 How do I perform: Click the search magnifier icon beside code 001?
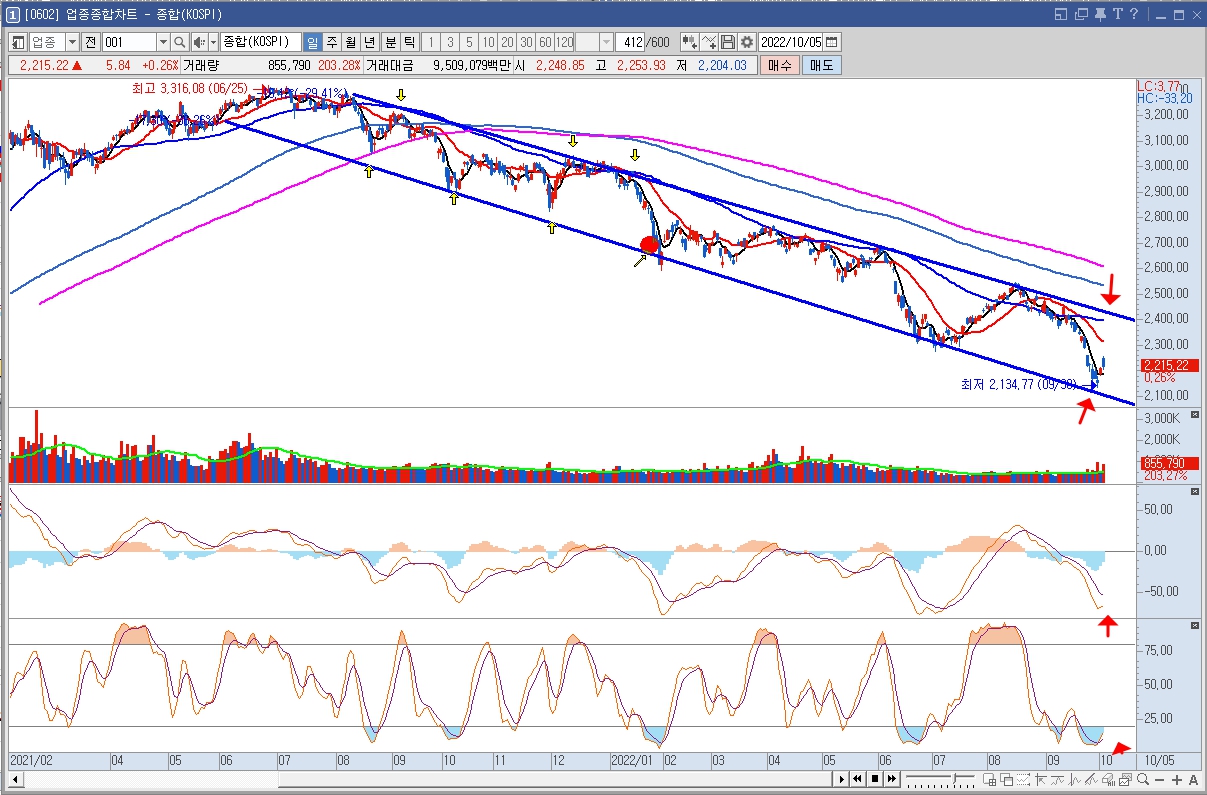coord(180,42)
